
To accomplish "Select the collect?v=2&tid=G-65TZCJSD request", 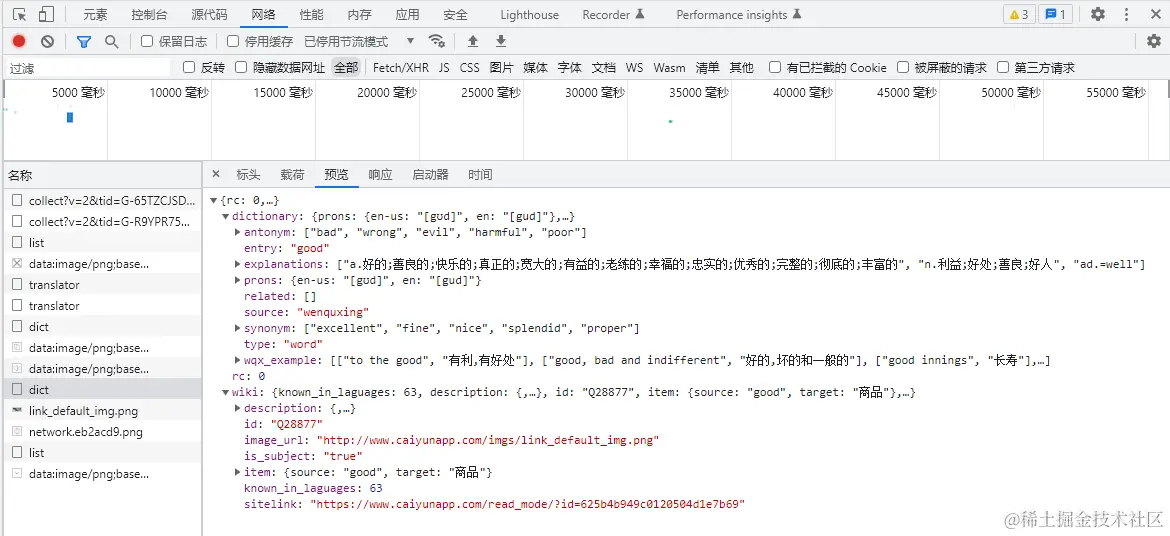I will click(x=101, y=201).
